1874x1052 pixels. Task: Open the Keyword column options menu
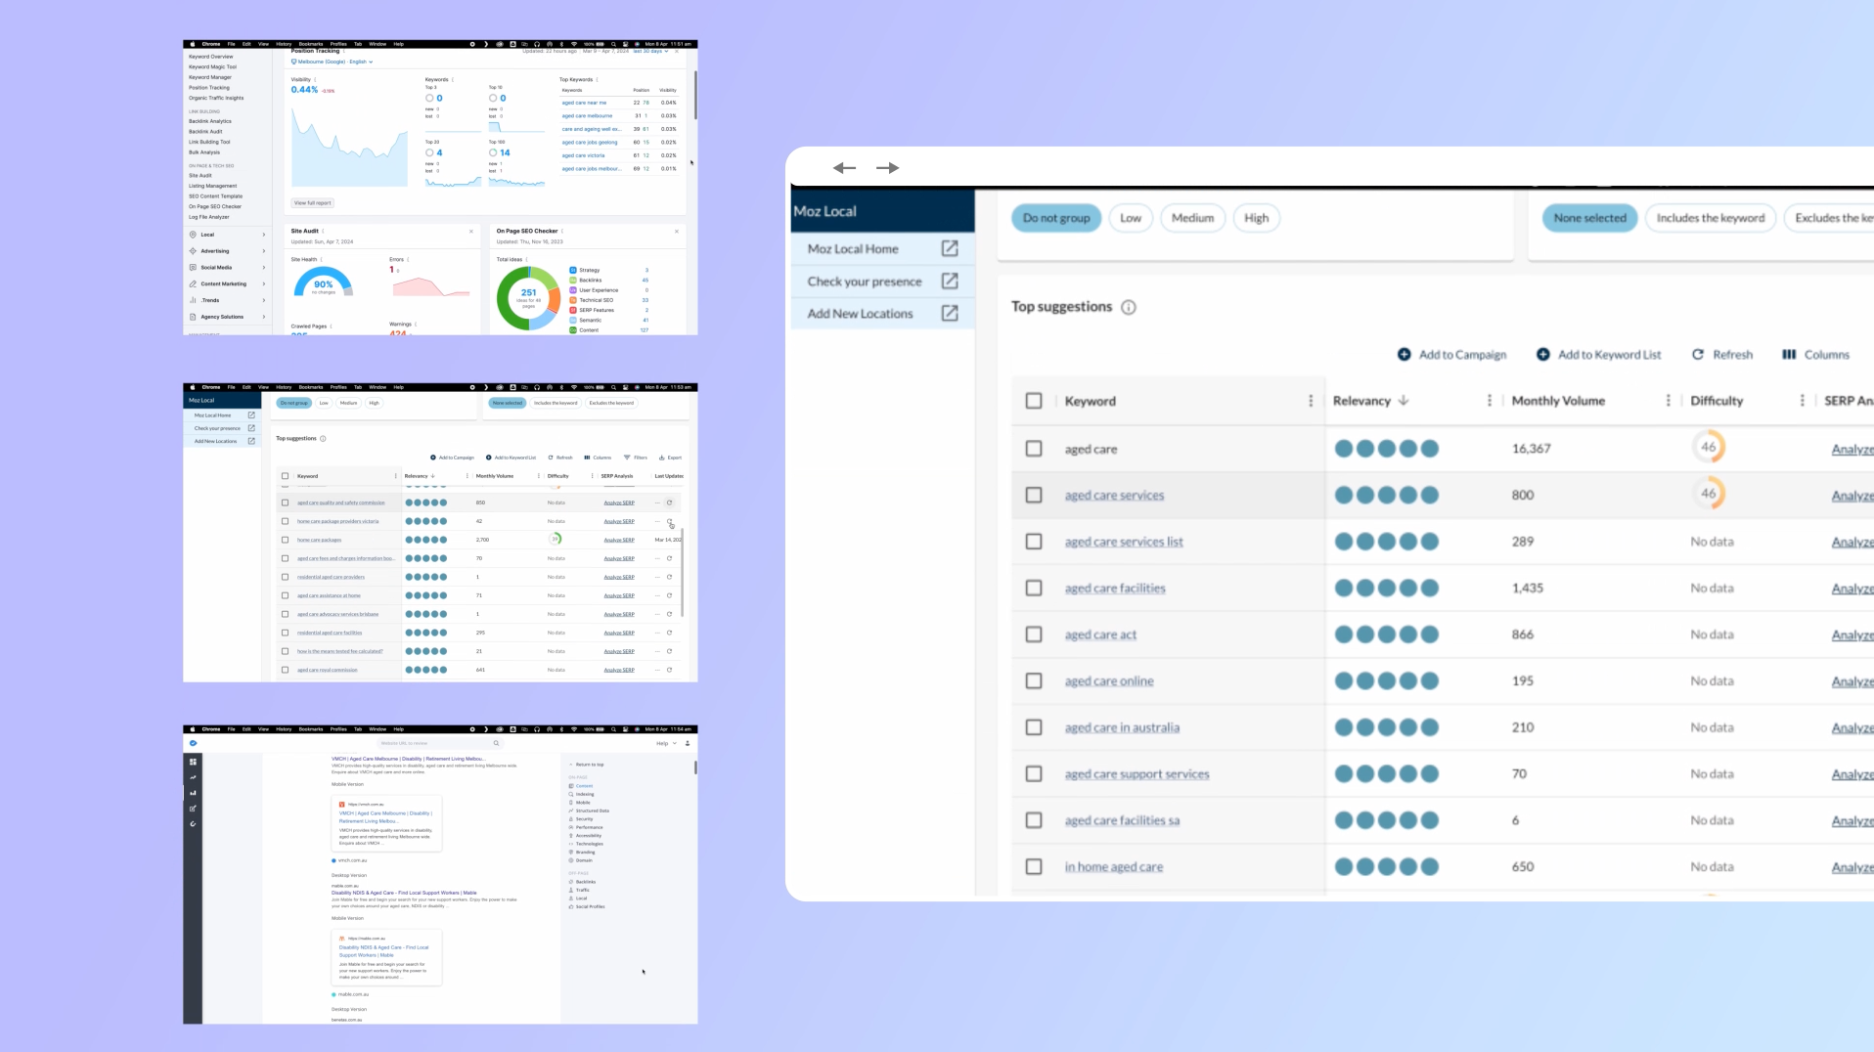pos(1310,401)
